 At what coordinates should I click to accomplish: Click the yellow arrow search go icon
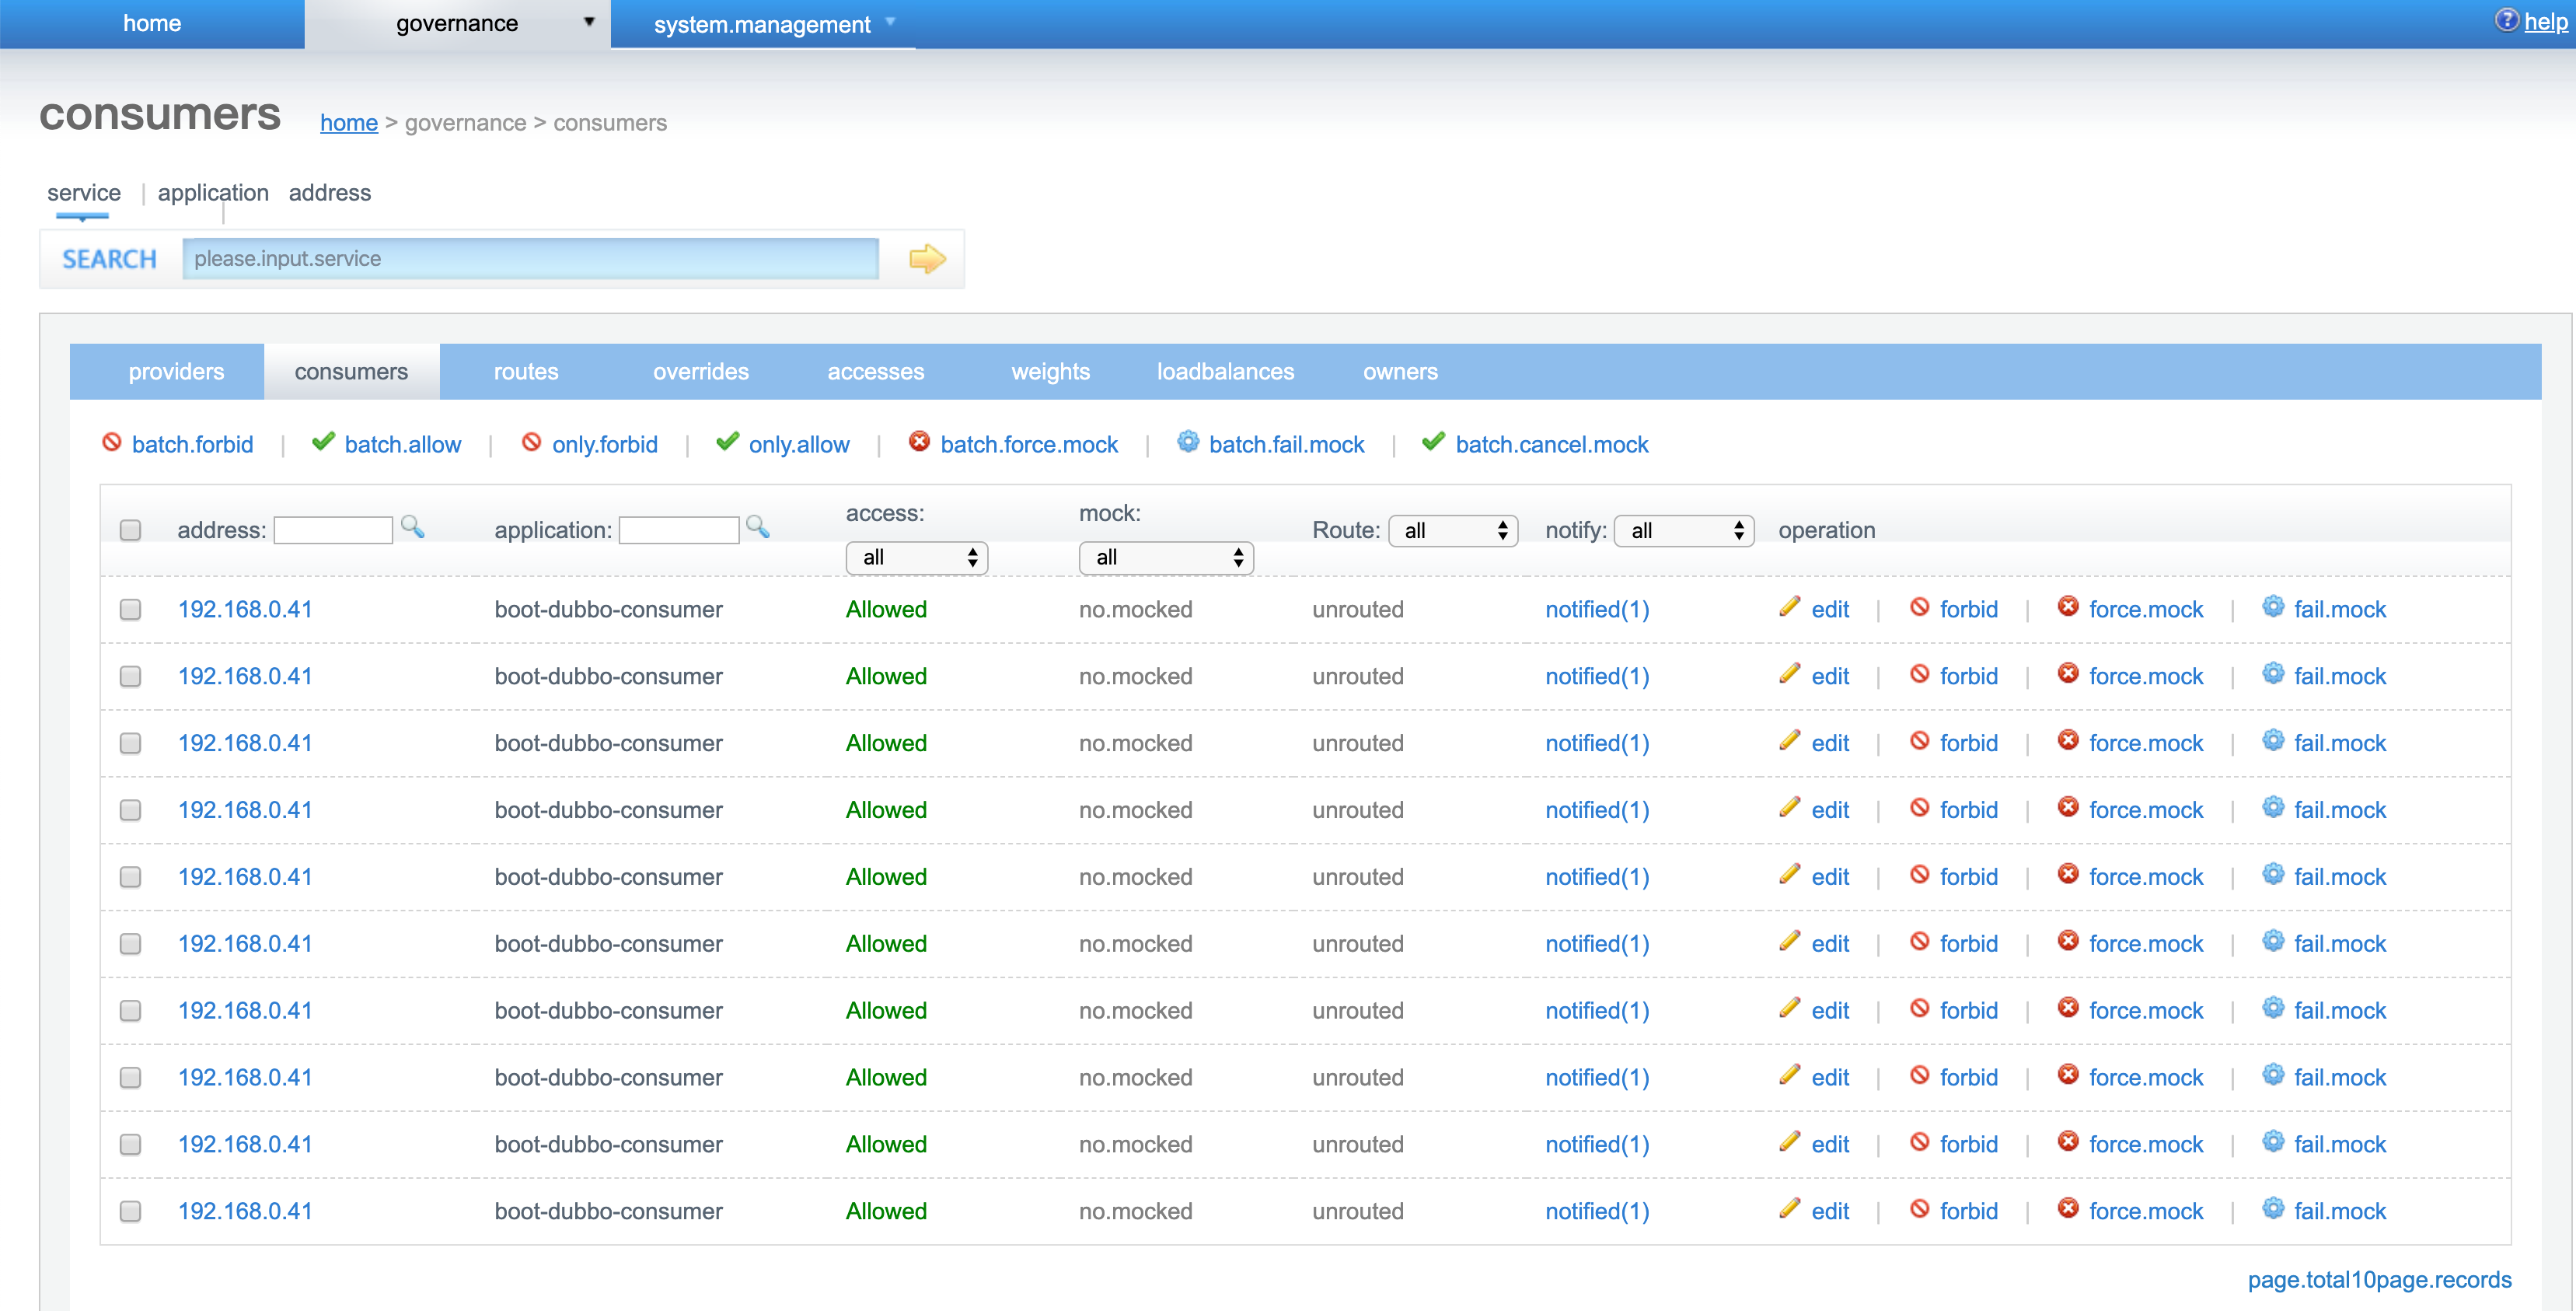tap(927, 259)
